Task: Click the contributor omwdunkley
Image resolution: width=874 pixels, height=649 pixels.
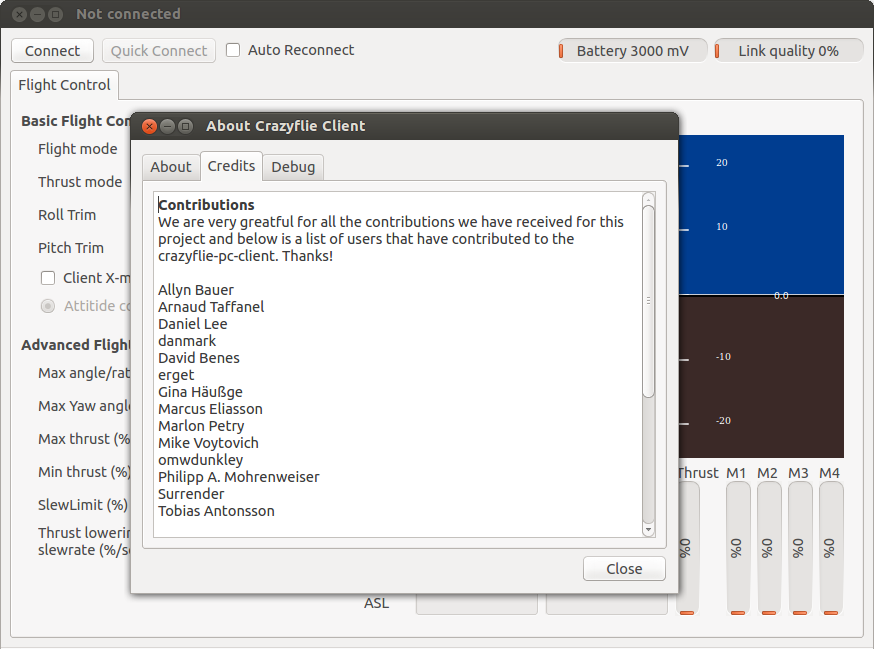Action: point(200,460)
